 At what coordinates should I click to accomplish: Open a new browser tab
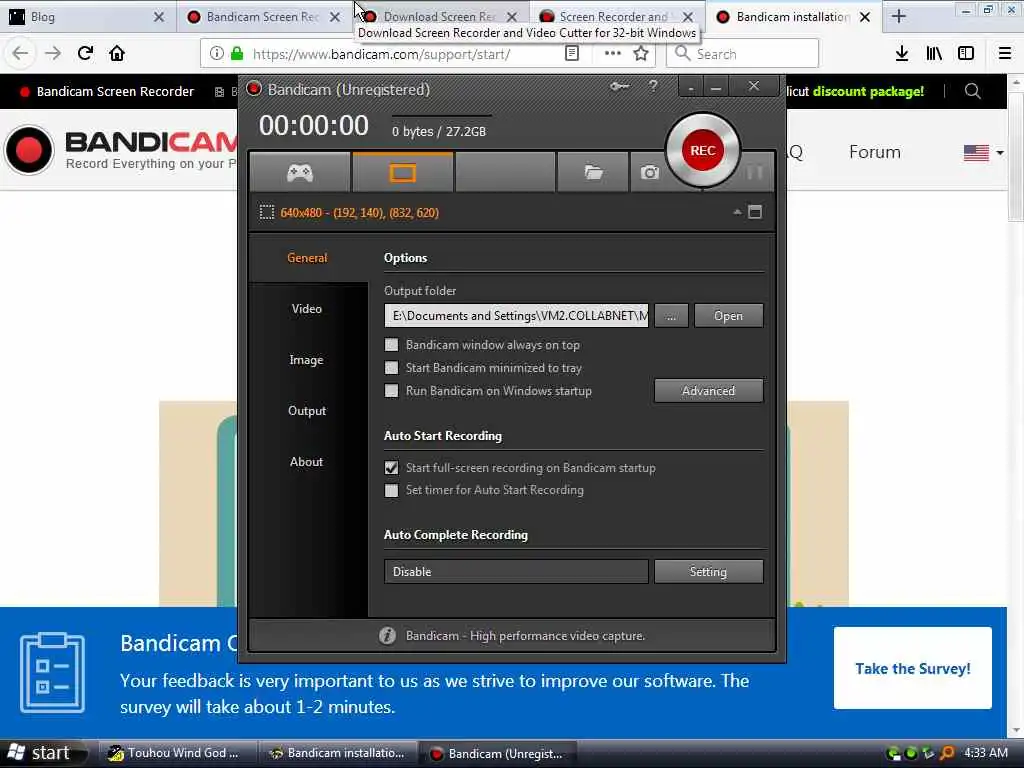(899, 16)
